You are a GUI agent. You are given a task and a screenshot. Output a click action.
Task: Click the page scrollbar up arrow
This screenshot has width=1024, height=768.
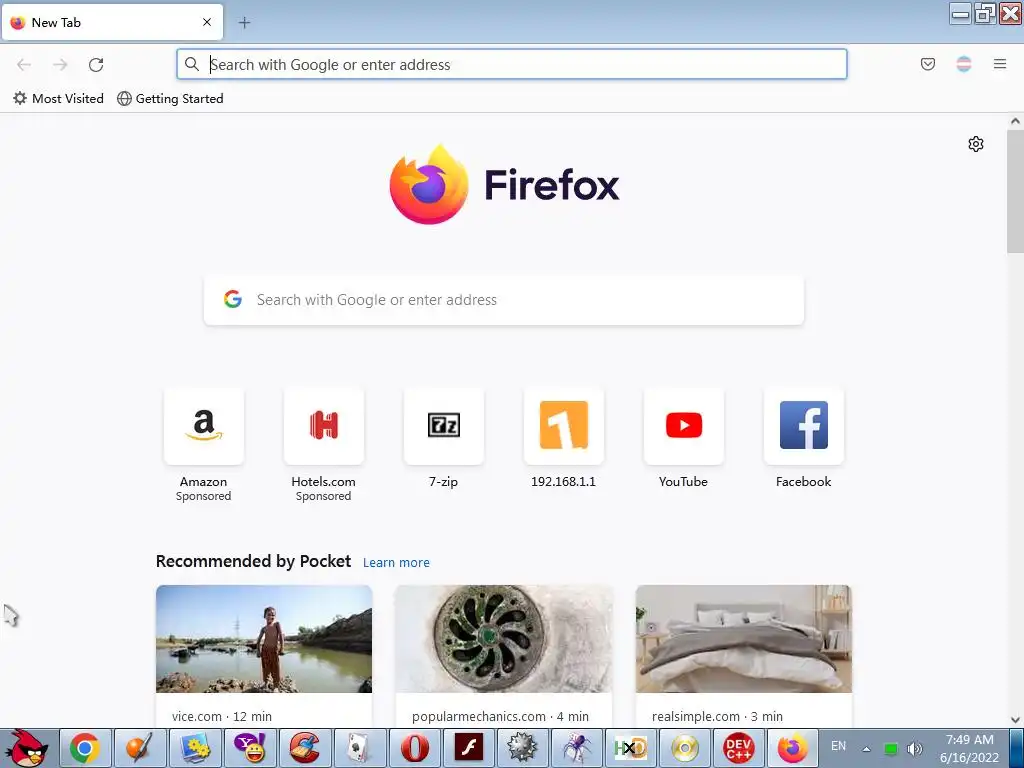coord(1015,121)
